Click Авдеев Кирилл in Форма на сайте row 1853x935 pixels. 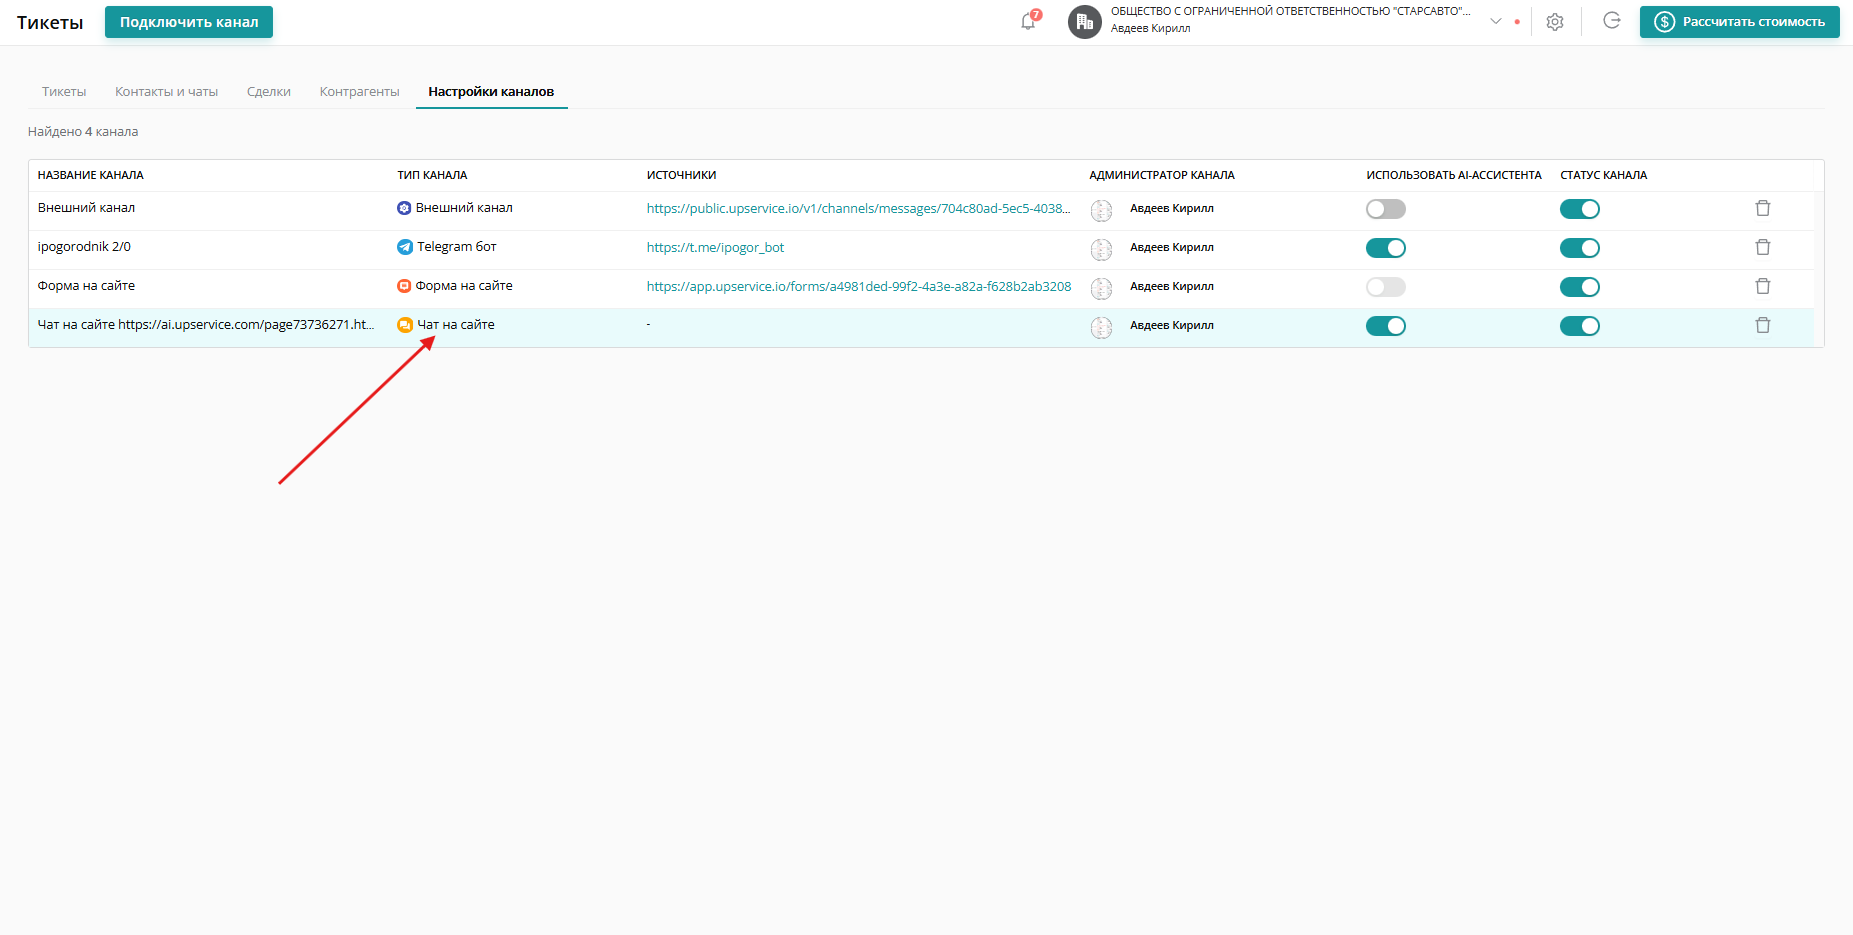coord(1172,286)
